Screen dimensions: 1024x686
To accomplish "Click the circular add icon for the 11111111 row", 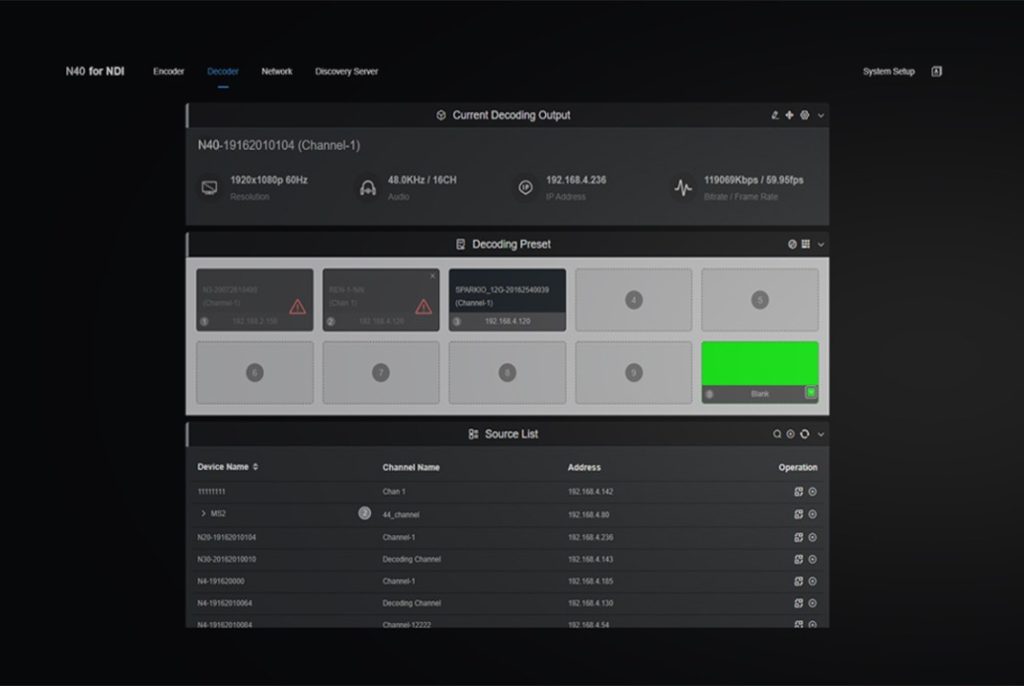I will point(812,492).
